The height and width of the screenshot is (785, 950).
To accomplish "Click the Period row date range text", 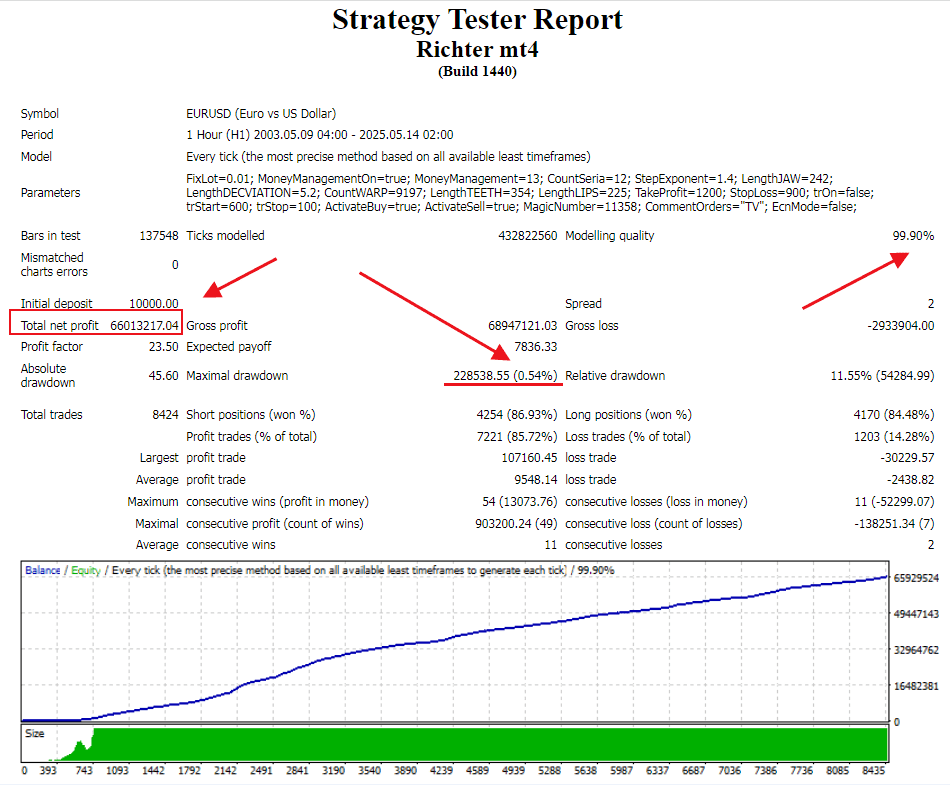I will click(x=319, y=135).
